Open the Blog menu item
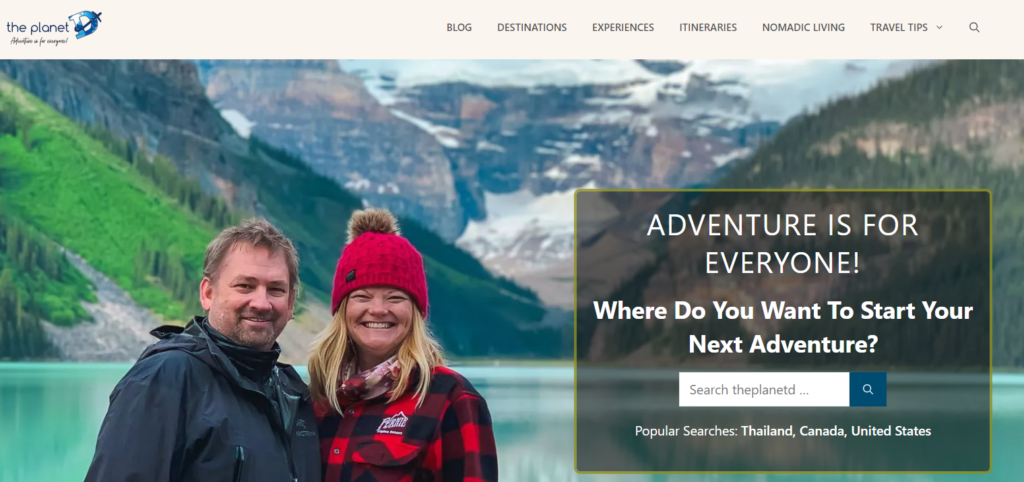 click(459, 27)
